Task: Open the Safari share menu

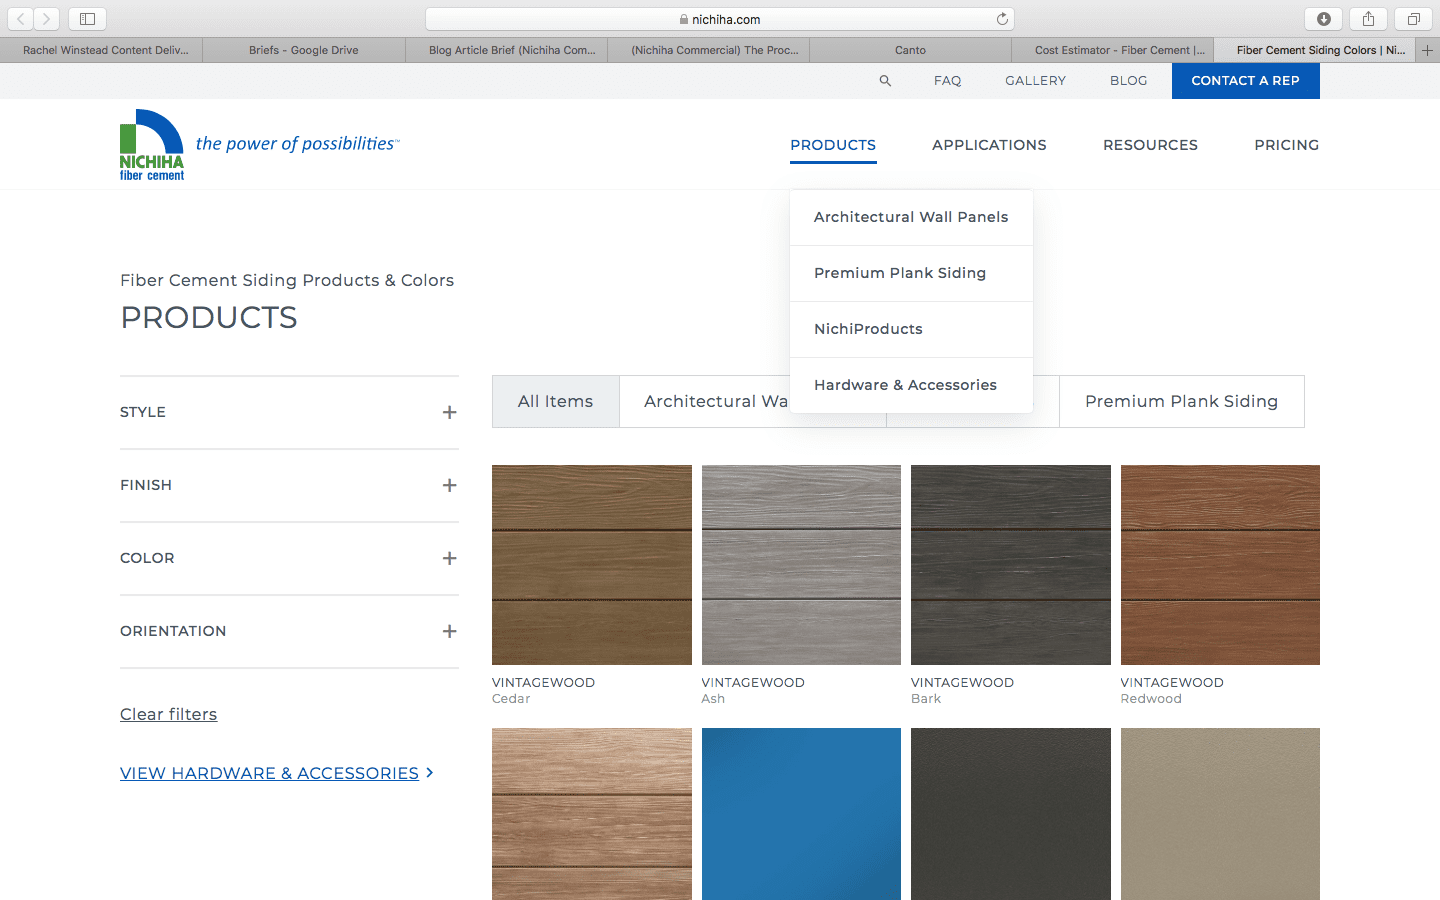Action: (x=1368, y=19)
